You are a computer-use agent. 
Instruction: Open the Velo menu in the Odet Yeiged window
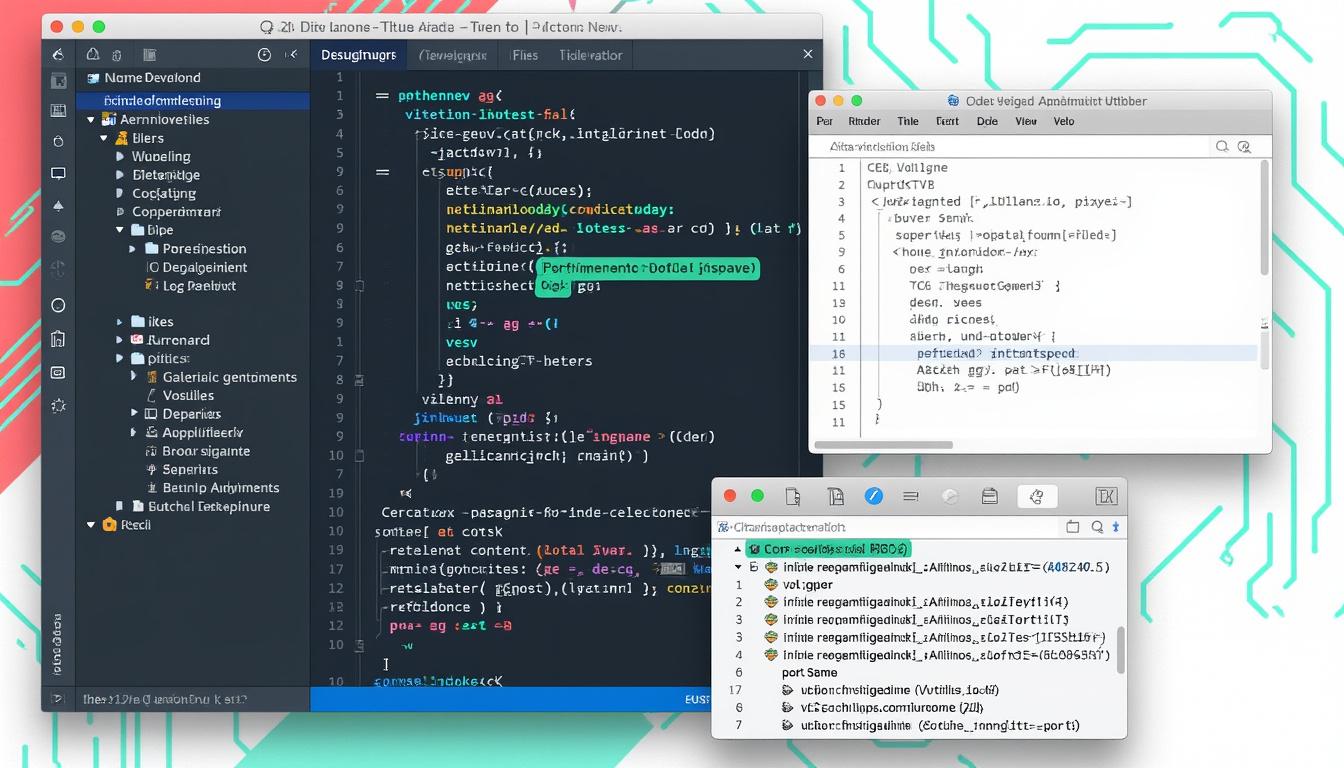(1064, 121)
